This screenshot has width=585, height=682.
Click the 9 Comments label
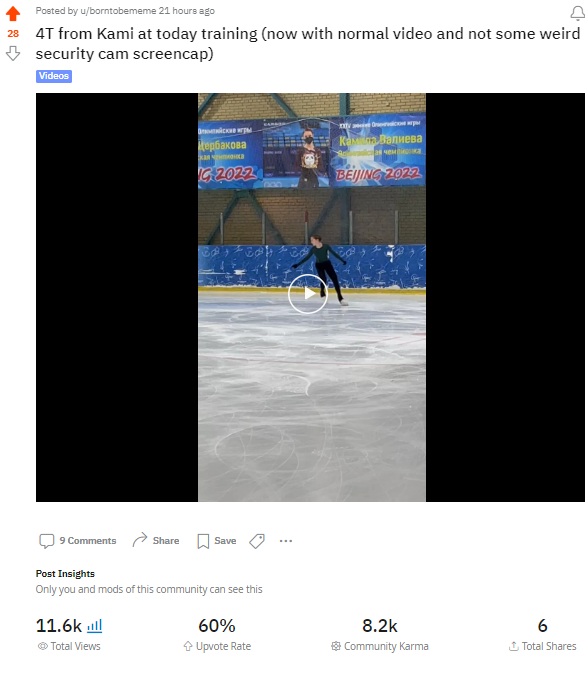88,541
